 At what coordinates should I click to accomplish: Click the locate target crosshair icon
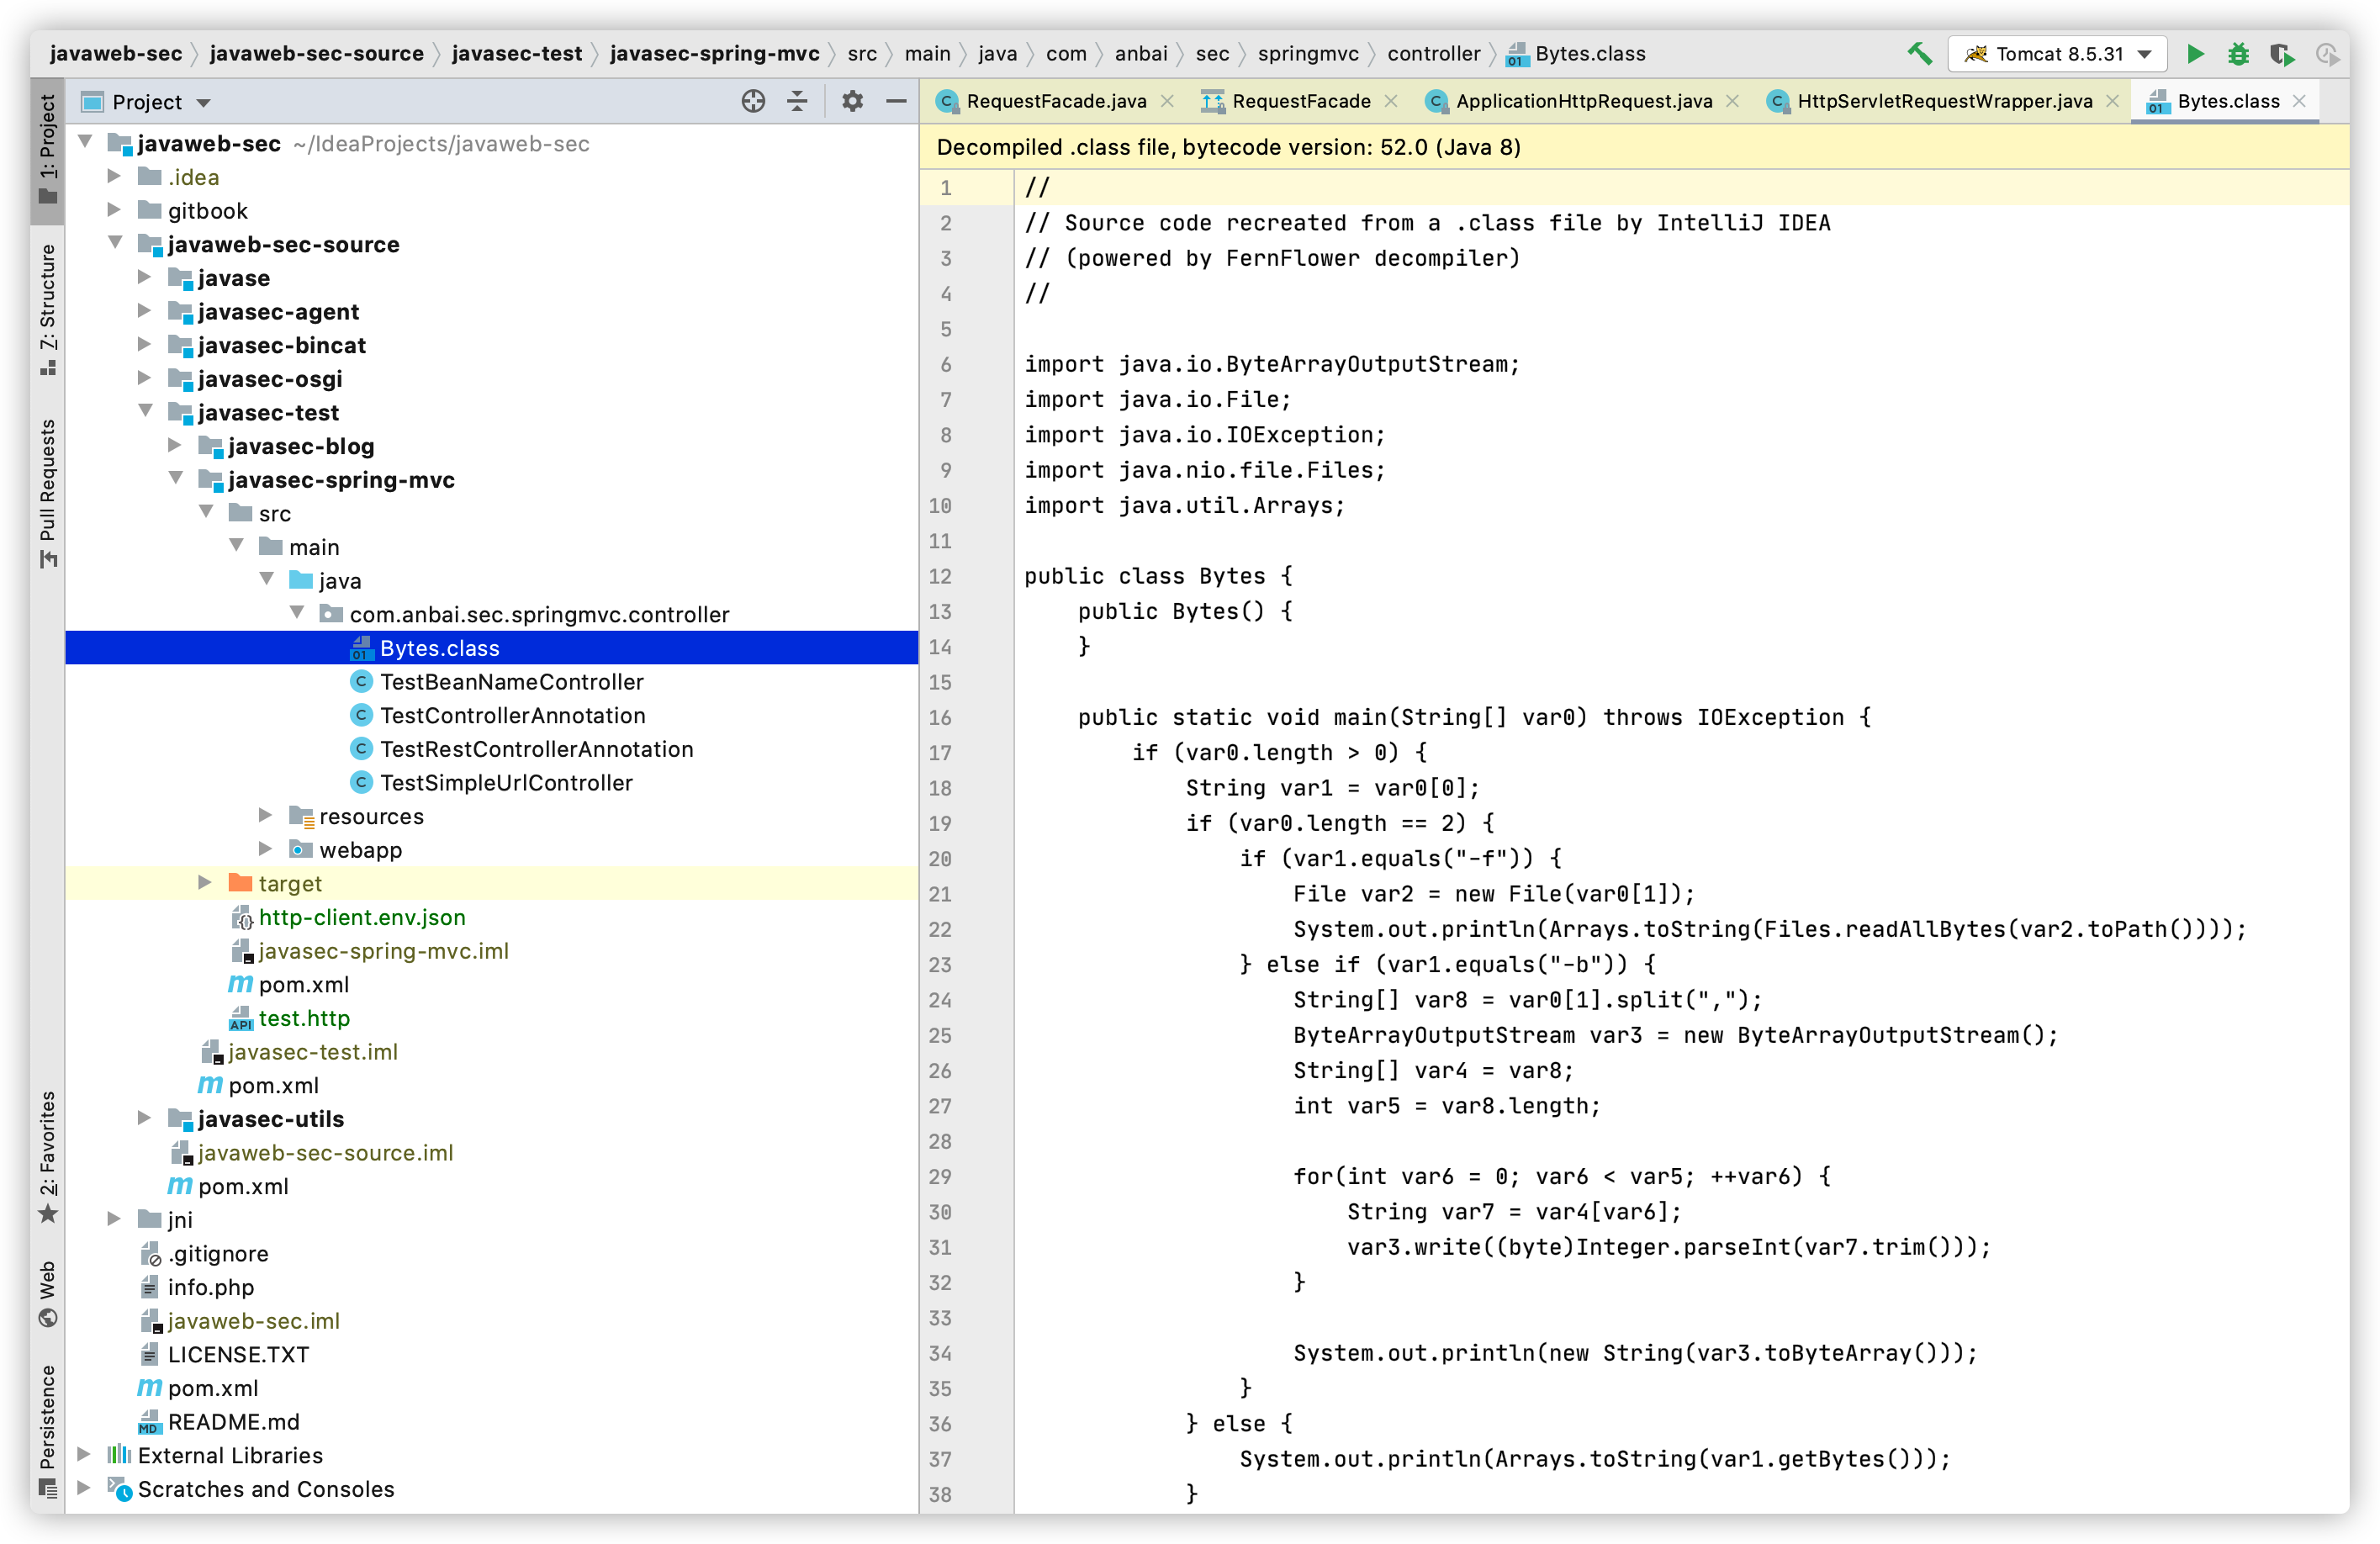click(753, 102)
